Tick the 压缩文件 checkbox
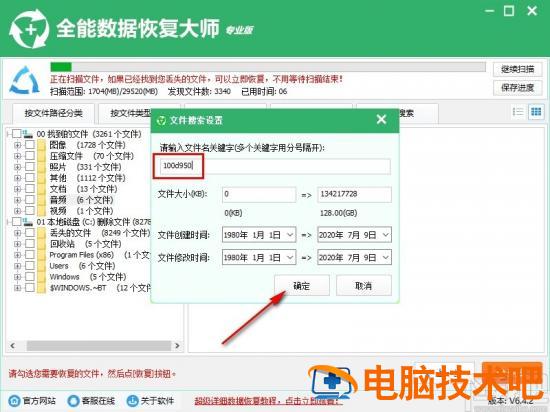The image size is (550, 412). (30, 155)
